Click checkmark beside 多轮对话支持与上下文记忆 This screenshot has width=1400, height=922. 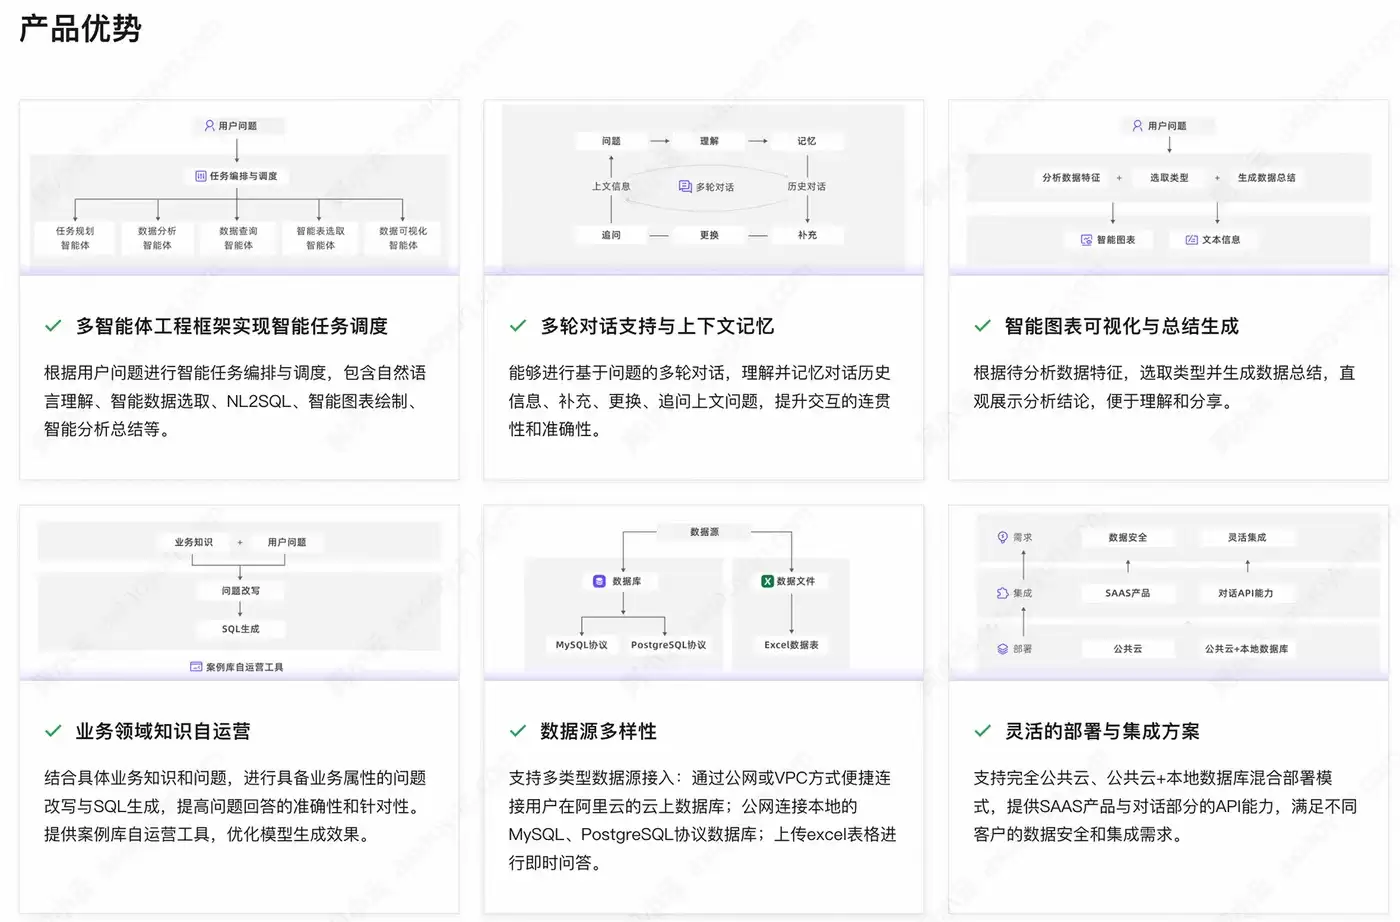pos(518,326)
